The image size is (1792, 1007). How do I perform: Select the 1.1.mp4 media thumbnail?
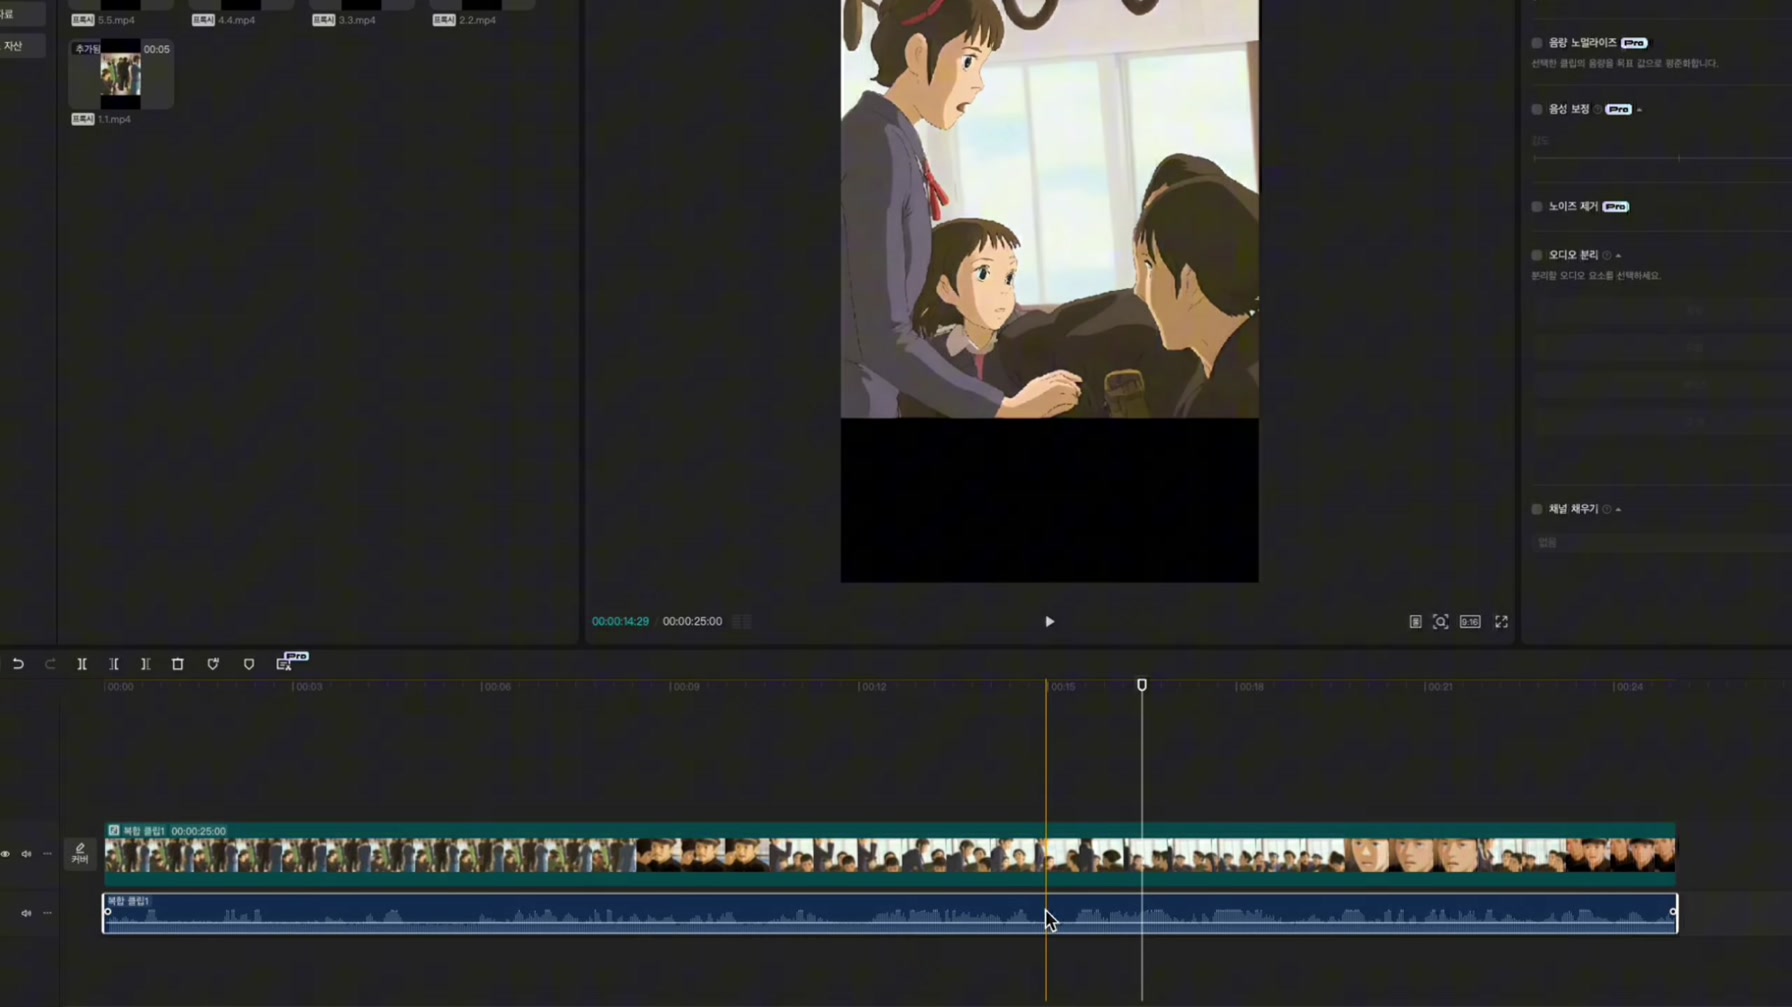coord(120,74)
